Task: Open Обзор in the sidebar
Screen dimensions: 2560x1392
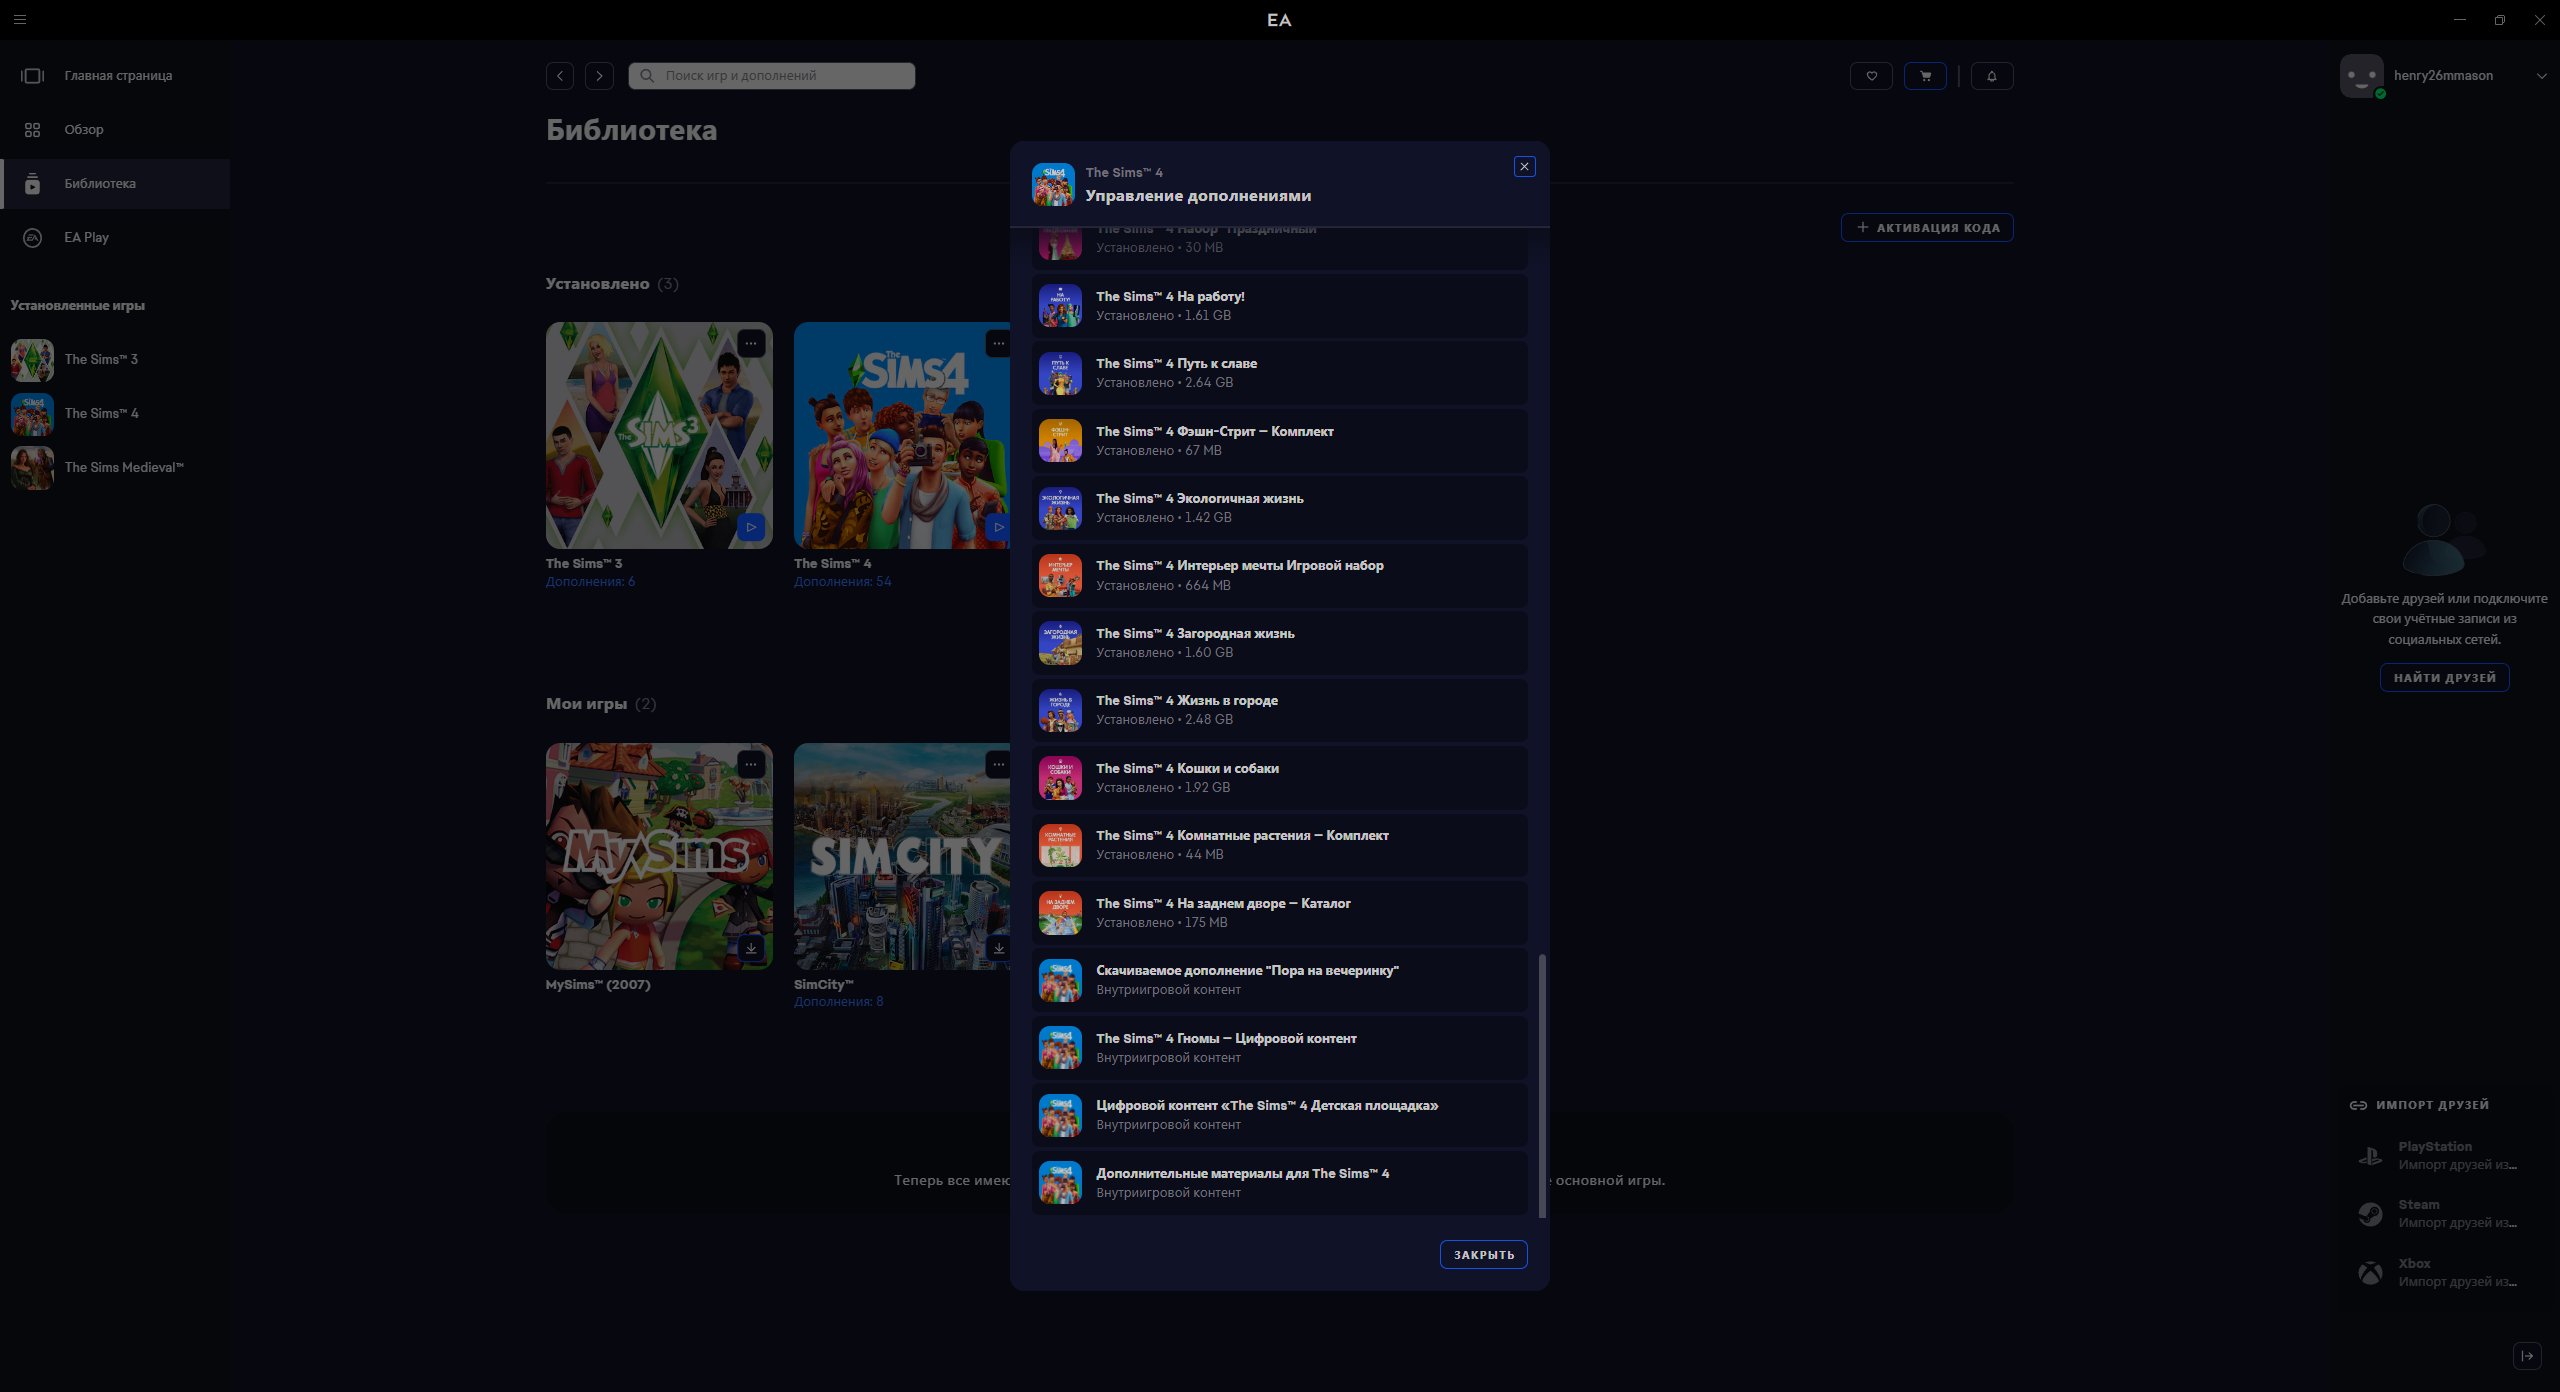Action: click(115, 130)
